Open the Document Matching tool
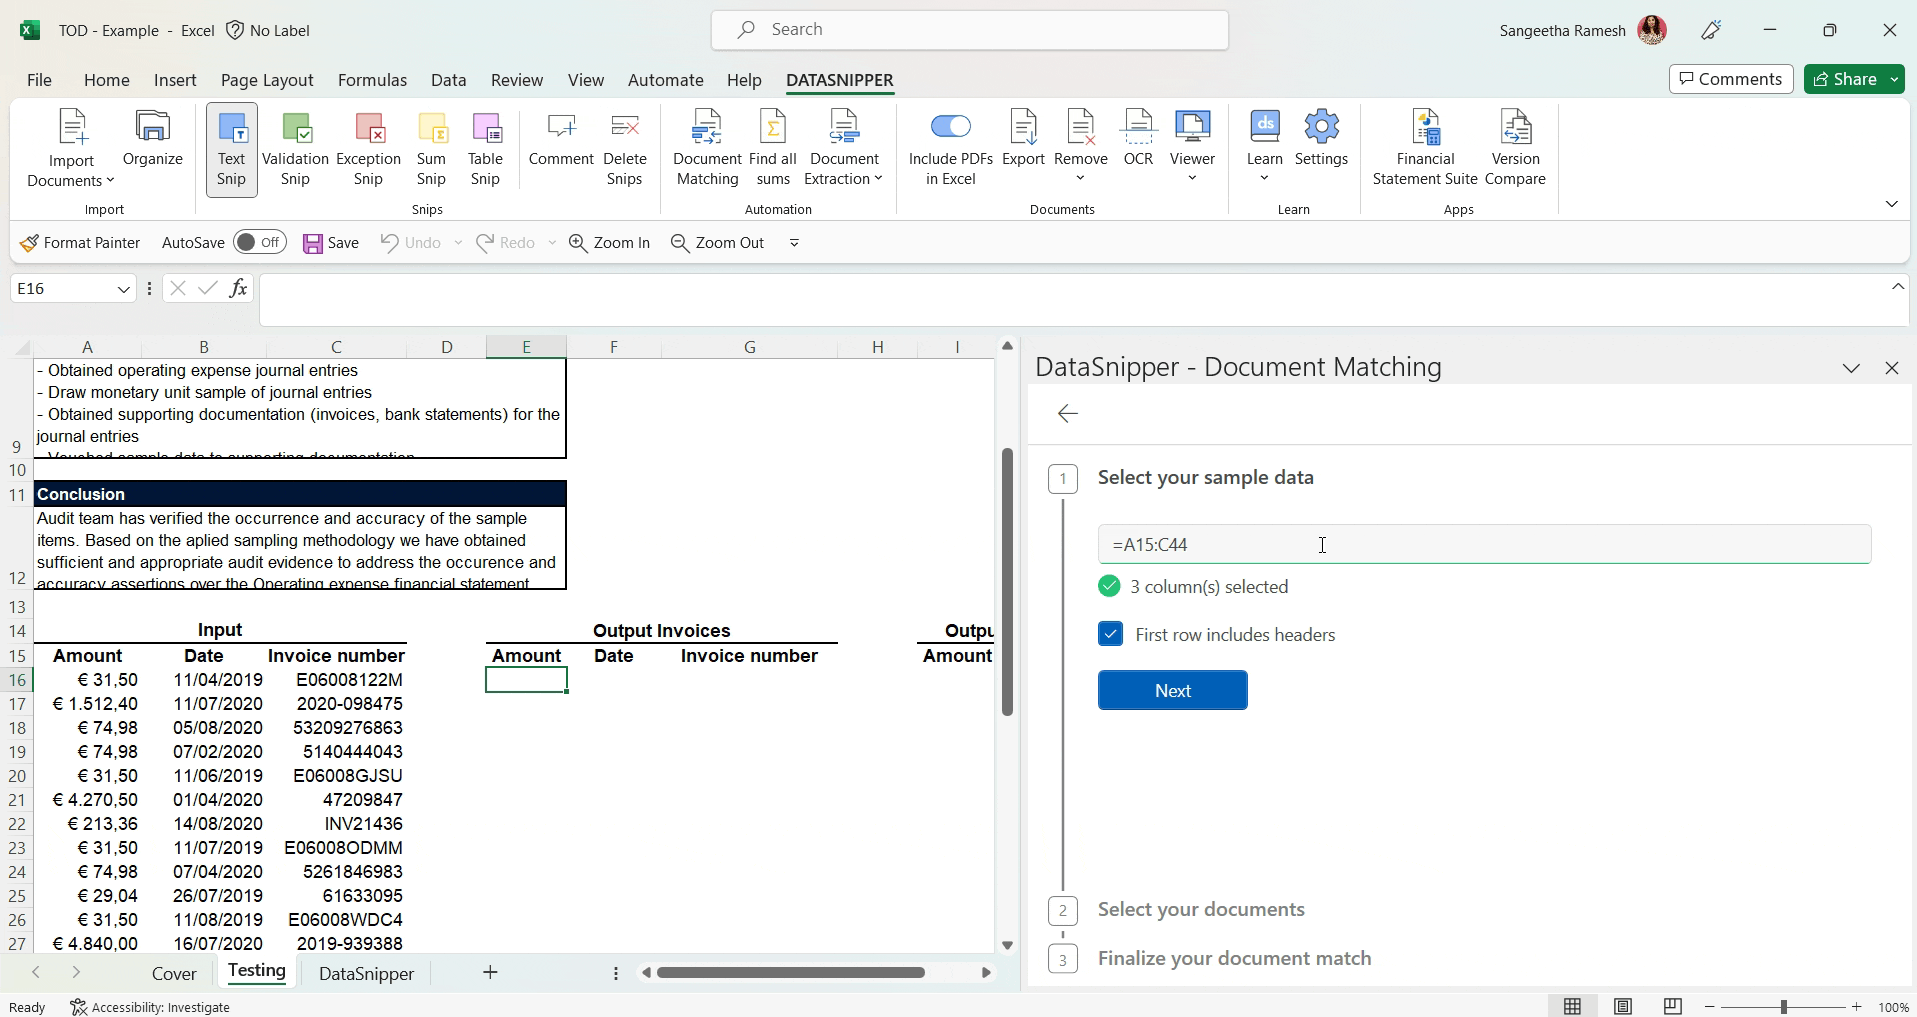 [707, 148]
